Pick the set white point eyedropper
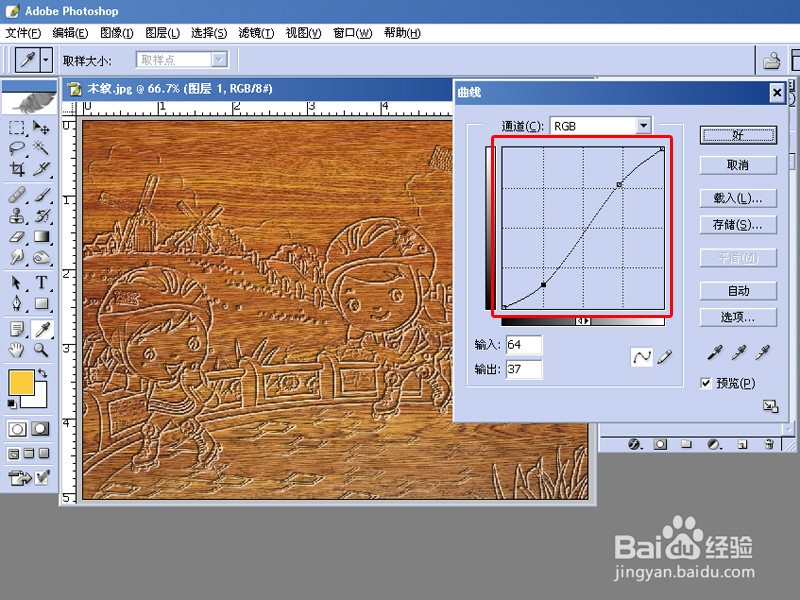This screenshot has width=800, height=600. tap(762, 353)
